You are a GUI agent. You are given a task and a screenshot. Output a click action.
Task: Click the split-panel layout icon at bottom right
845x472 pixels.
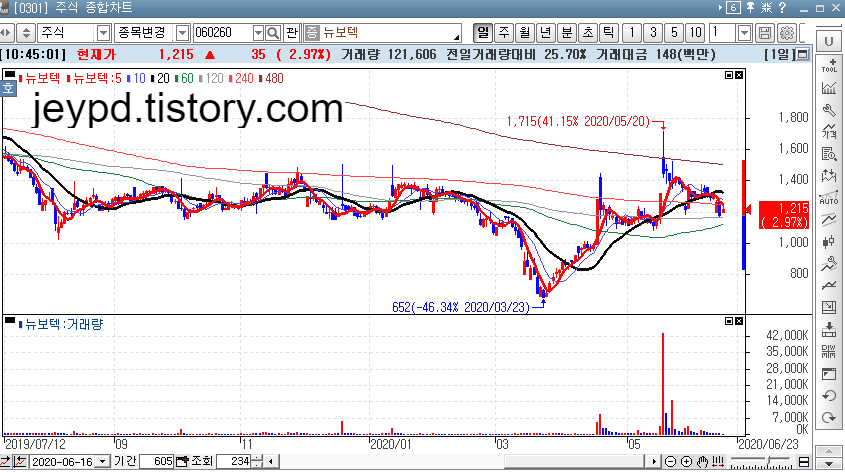pos(804,462)
